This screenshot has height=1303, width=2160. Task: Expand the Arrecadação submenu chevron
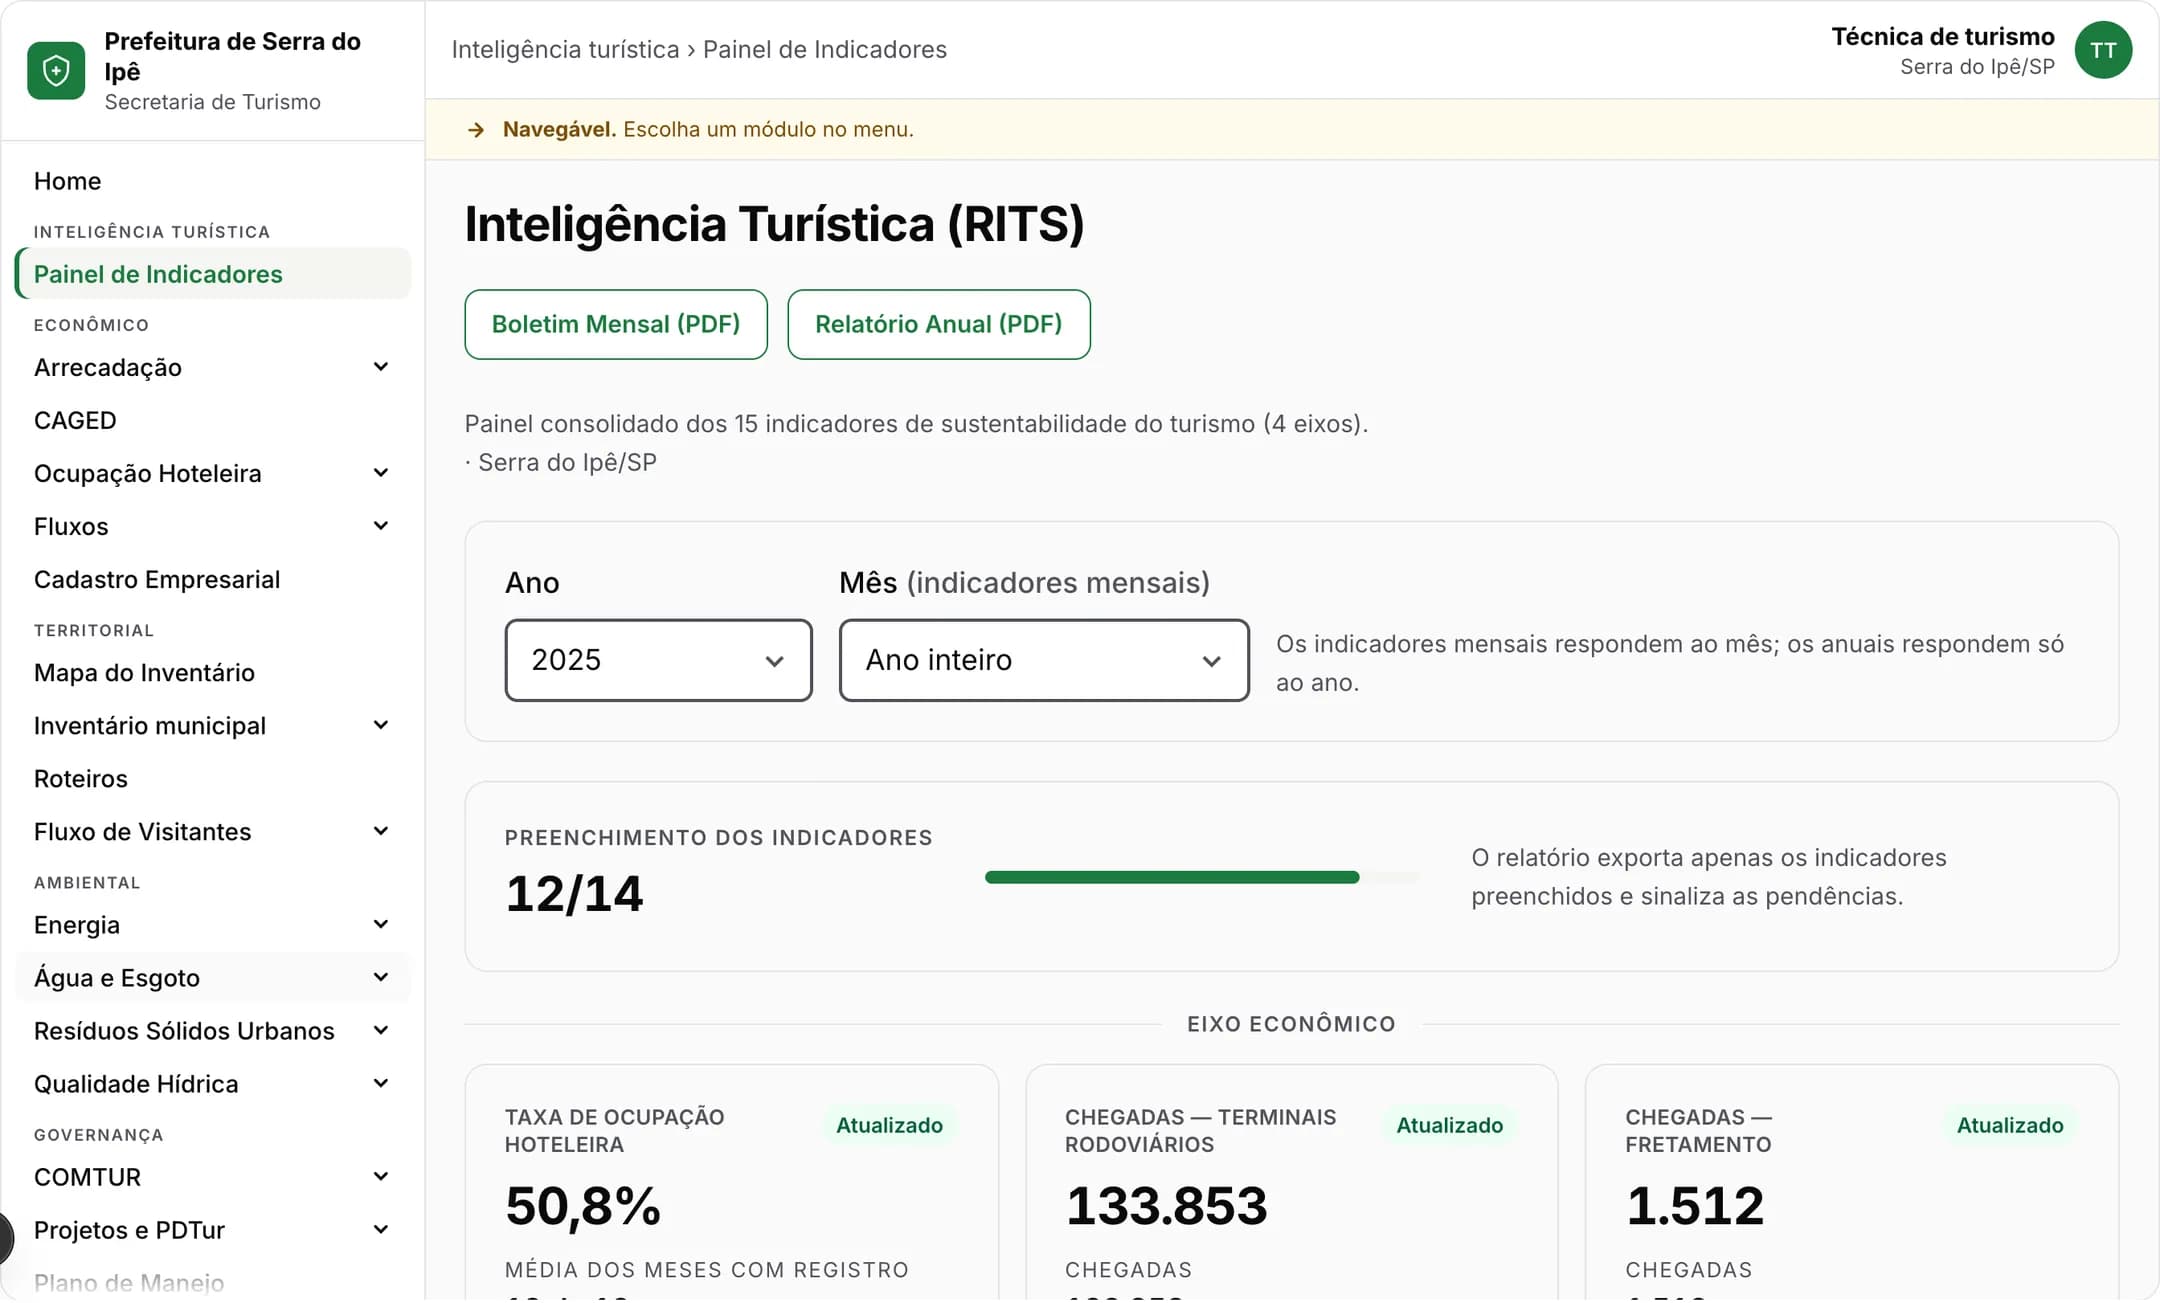coord(381,367)
